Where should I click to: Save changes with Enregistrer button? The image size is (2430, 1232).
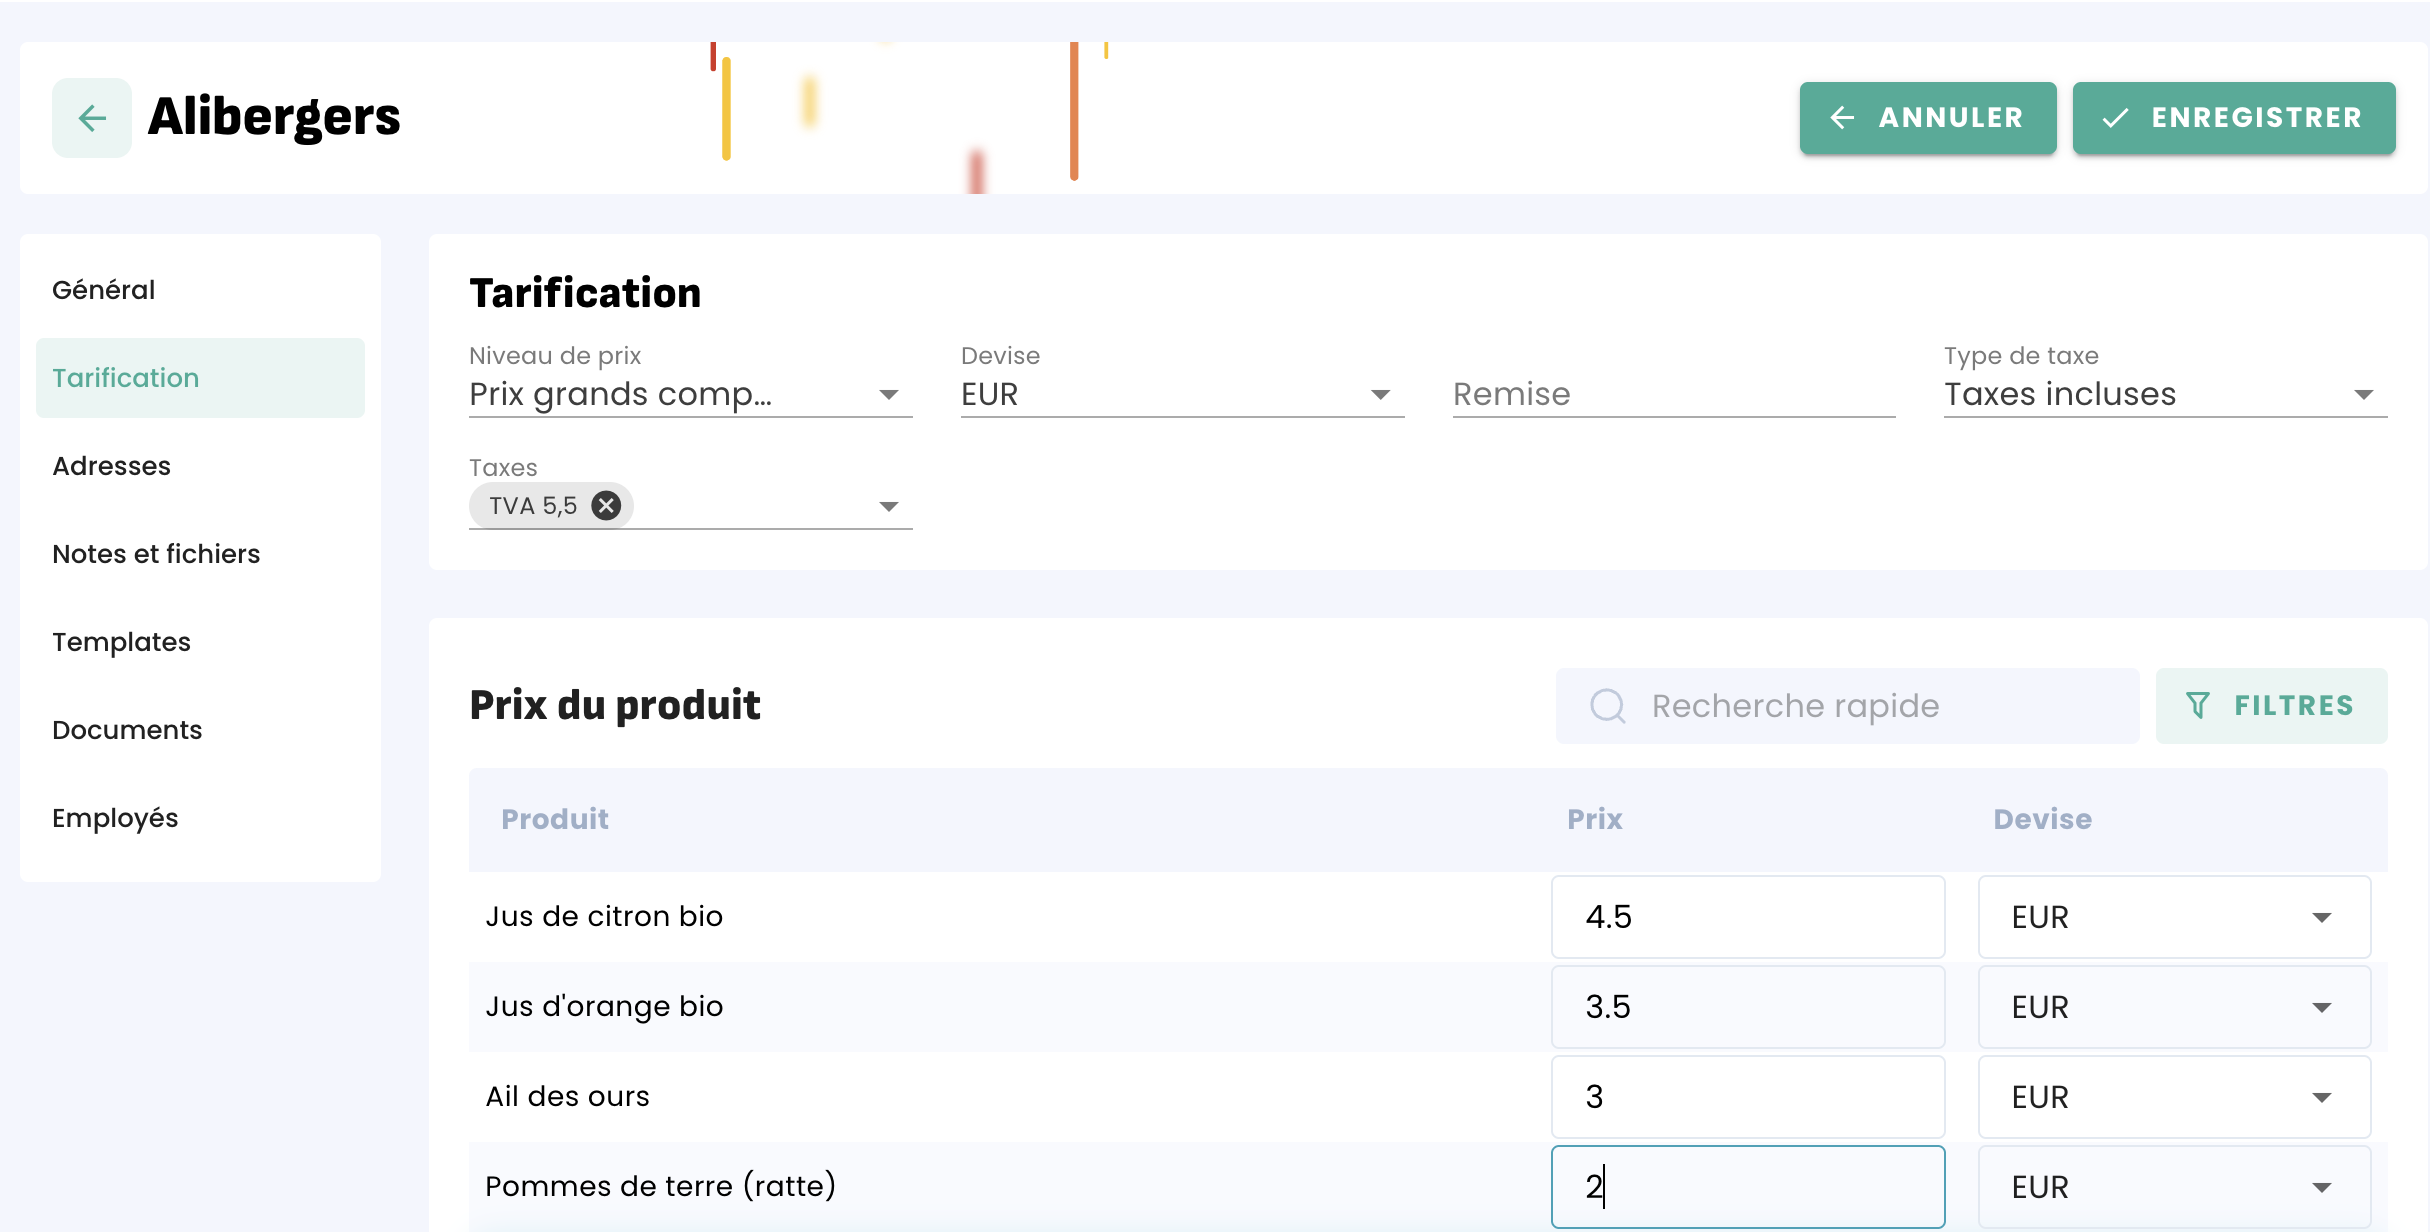[x=2233, y=118]
